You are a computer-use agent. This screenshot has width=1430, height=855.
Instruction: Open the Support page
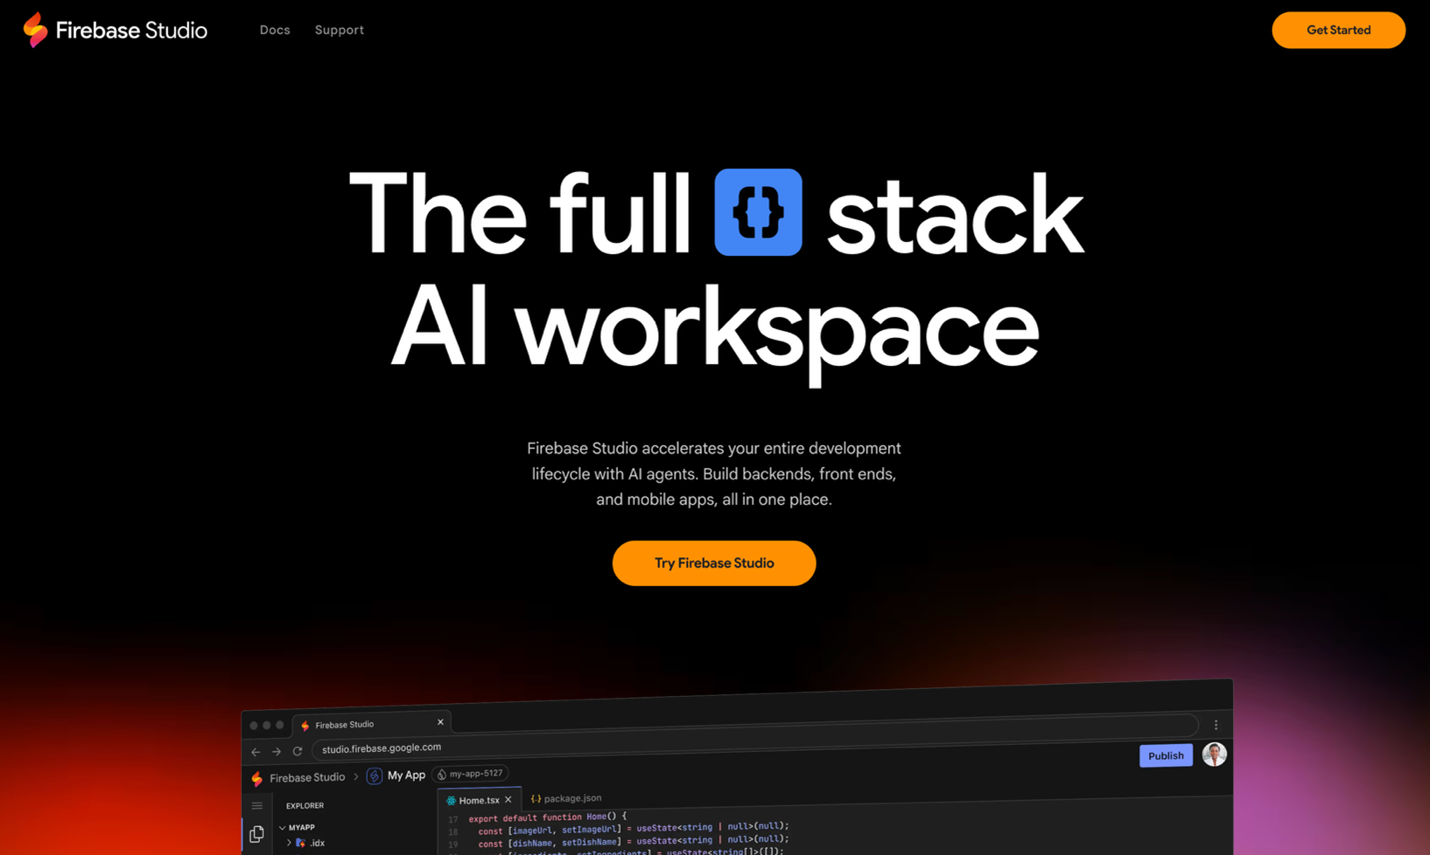coord(339,30)
